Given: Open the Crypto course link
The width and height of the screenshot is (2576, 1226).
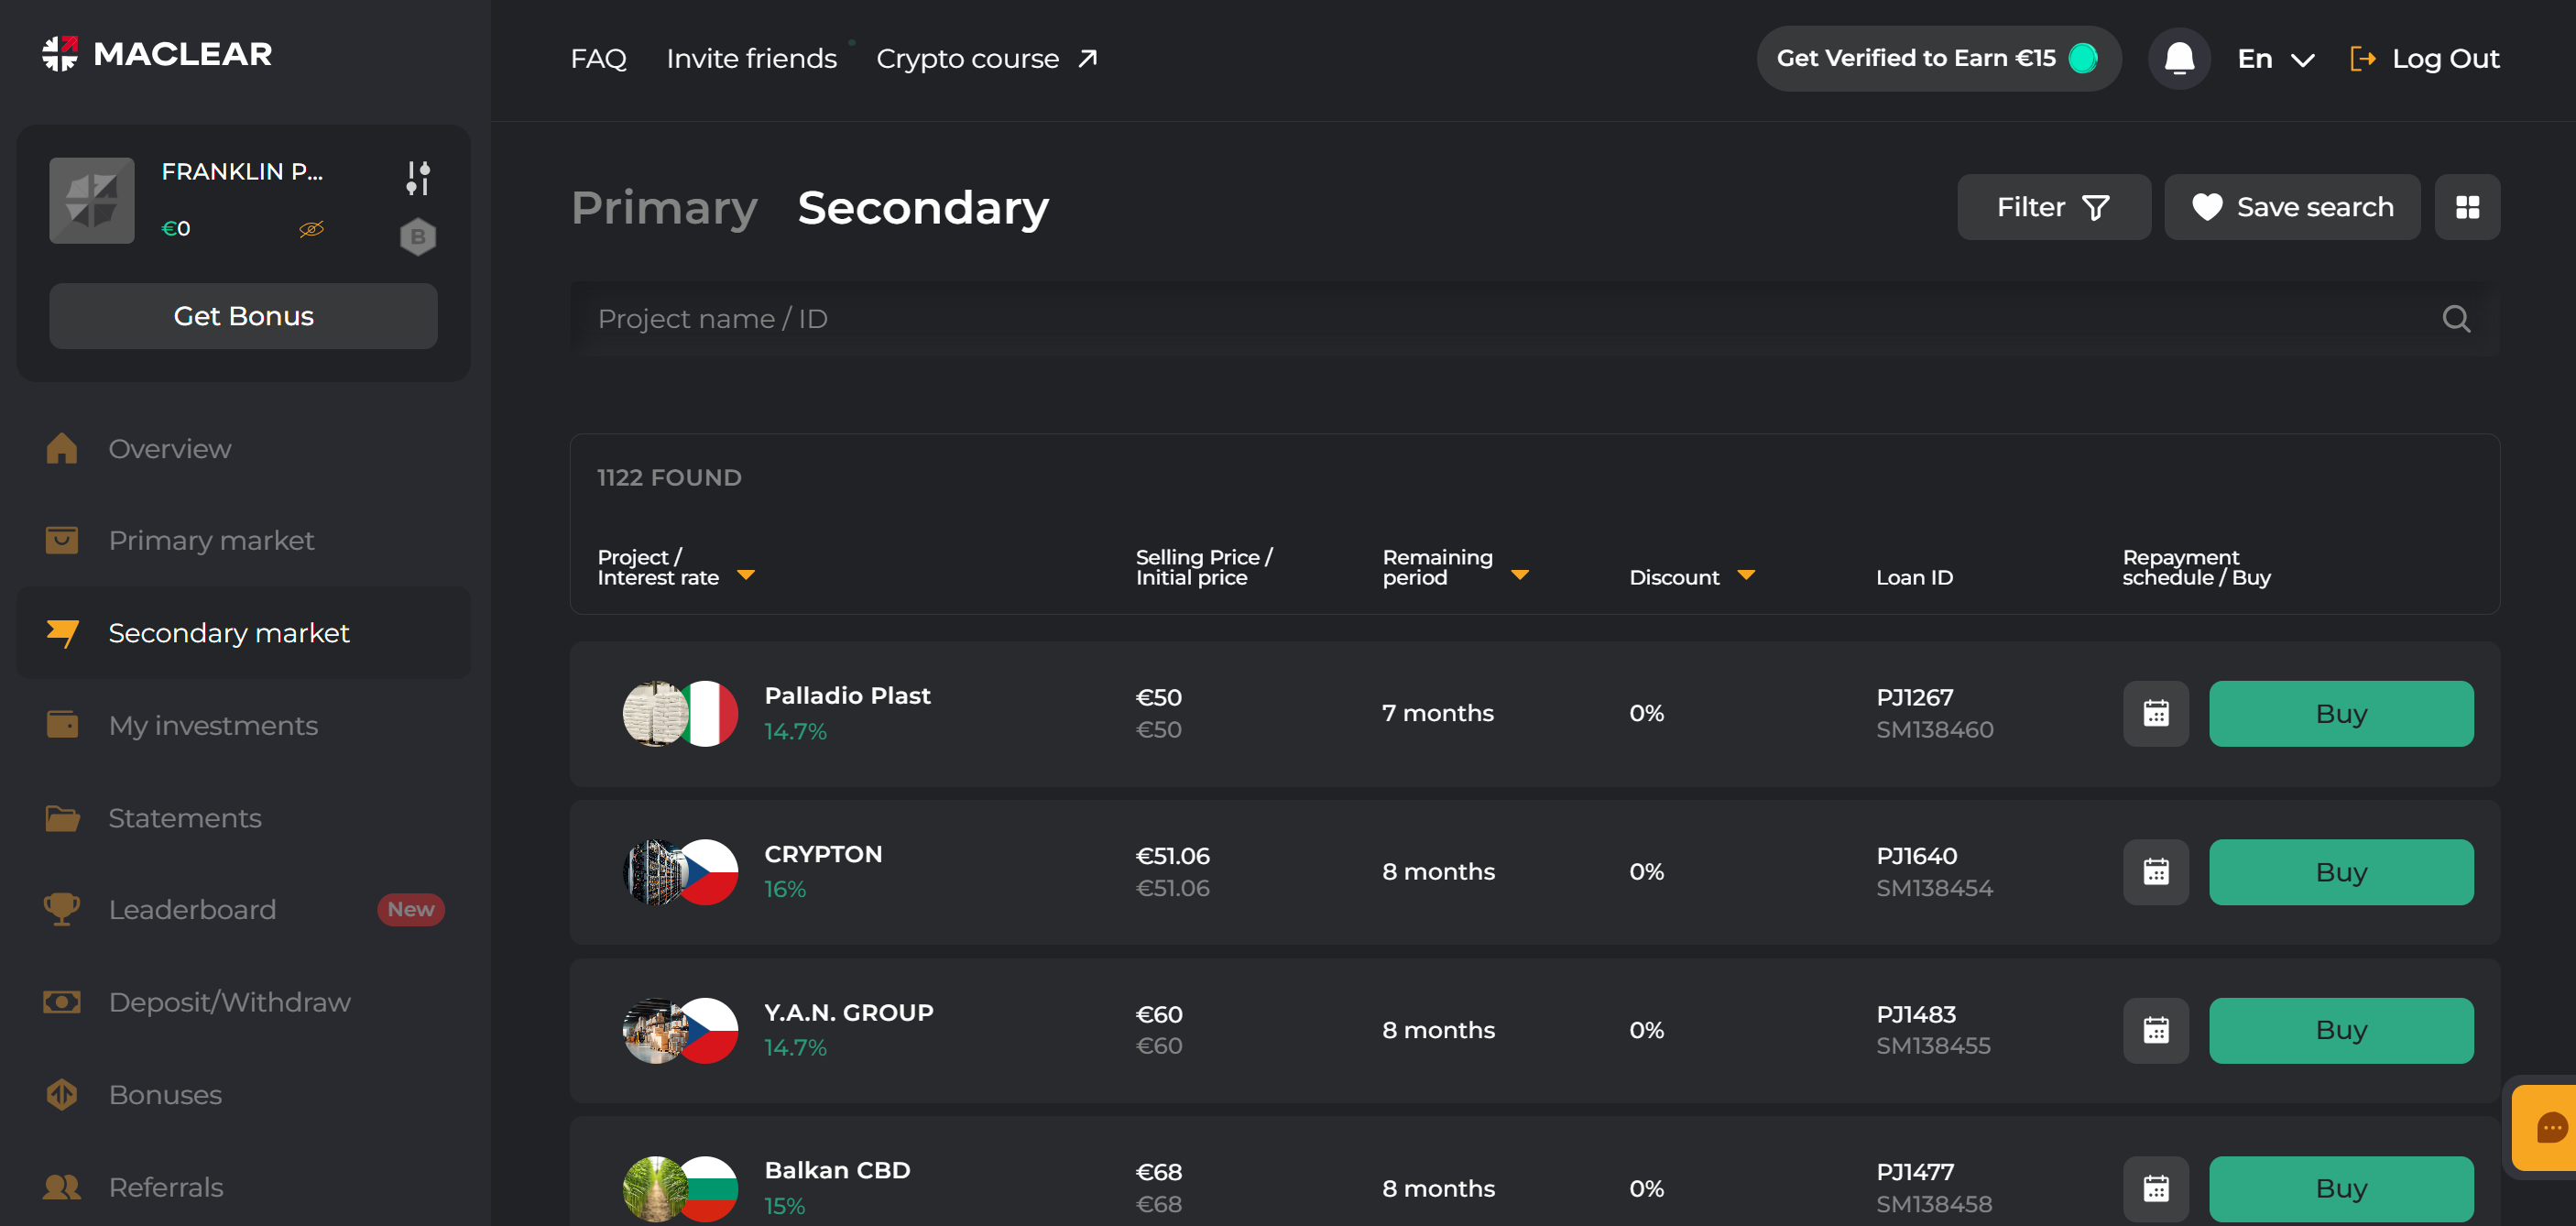Looking at the screenshot, I should pos(987,59).
